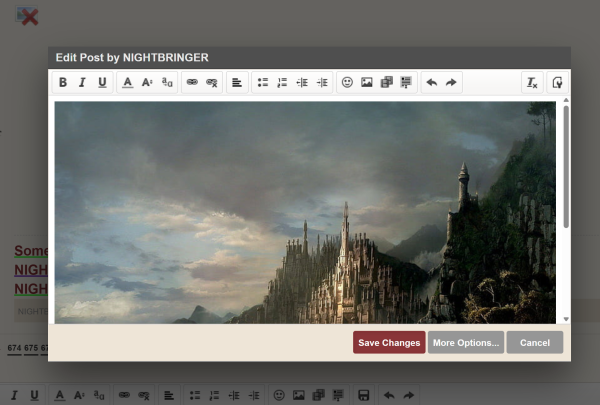Outdent text using the Edit Post toolbar
600x405 pixels.
pos(302,82)
